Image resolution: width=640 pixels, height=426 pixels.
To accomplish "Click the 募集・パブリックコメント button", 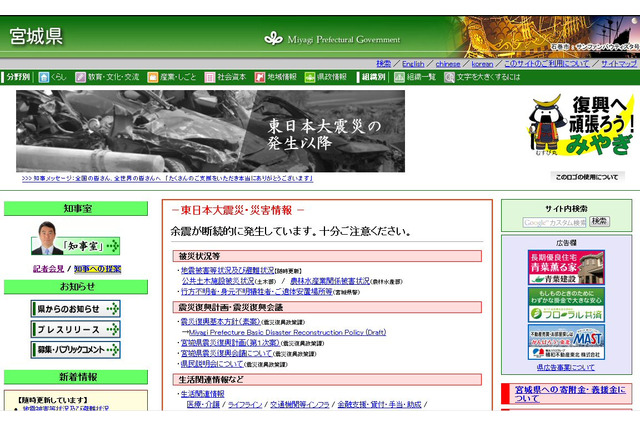I will [x=76, y=350].
